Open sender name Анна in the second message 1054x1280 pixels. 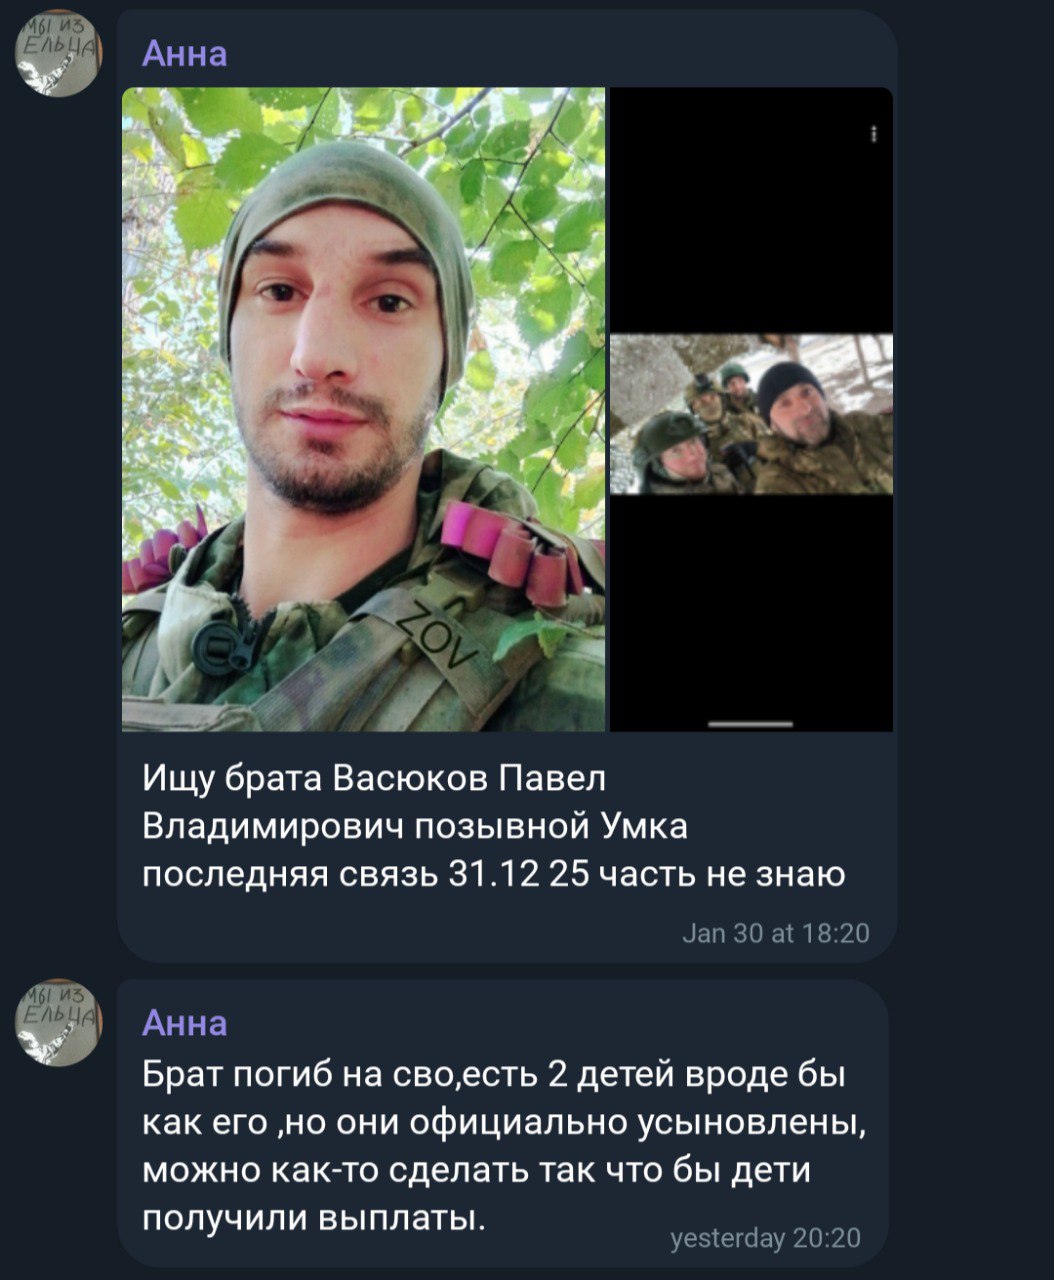coord(185,1022)
